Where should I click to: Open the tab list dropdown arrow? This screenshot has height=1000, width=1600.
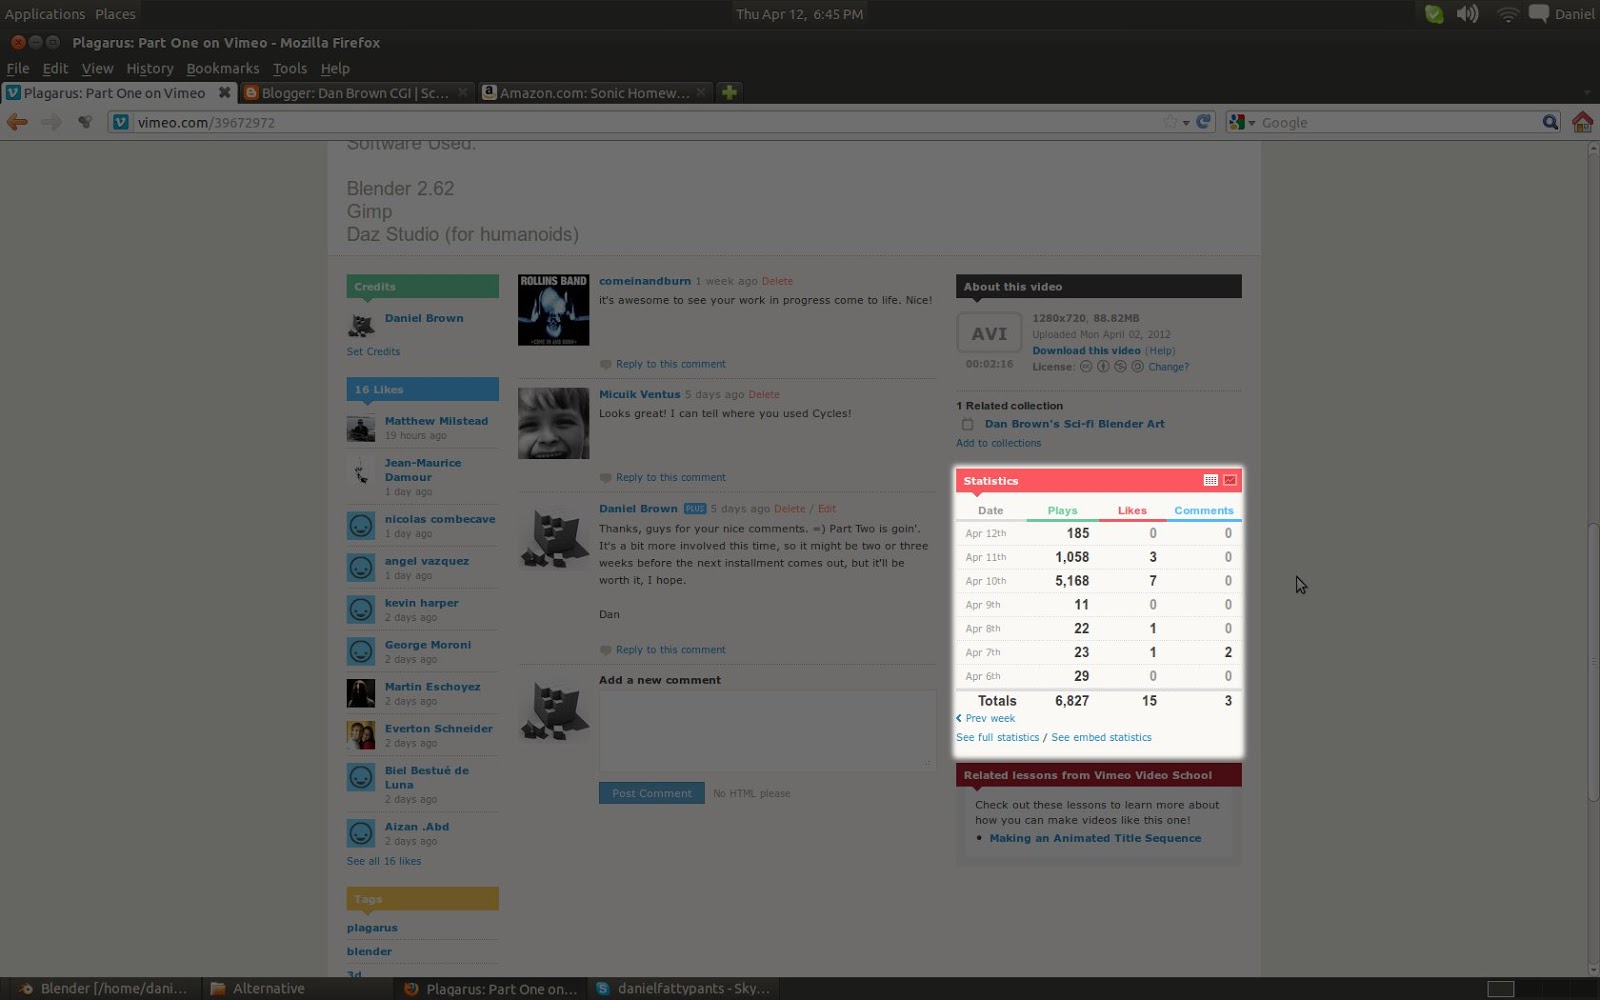(1587, 93)
